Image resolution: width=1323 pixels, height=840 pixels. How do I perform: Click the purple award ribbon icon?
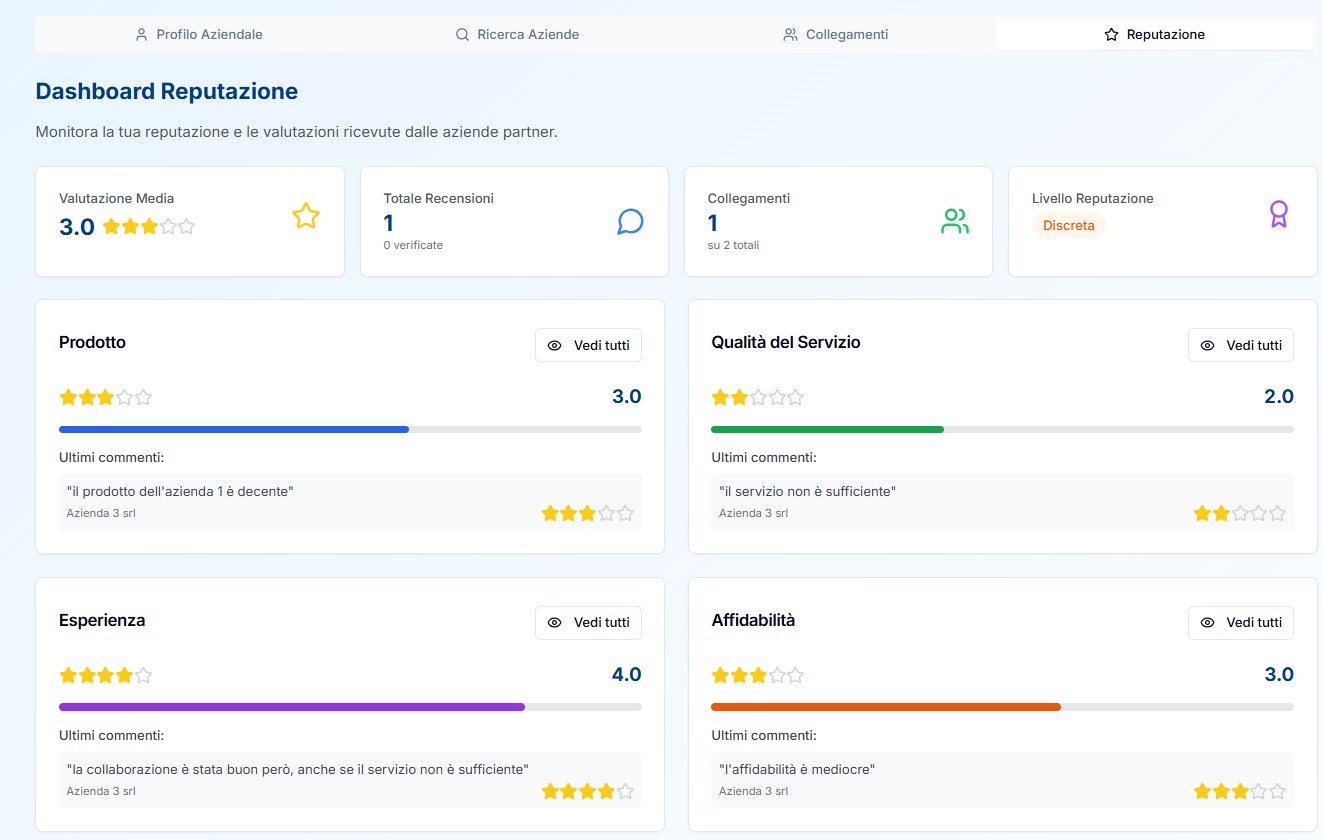coord(1278,214)
